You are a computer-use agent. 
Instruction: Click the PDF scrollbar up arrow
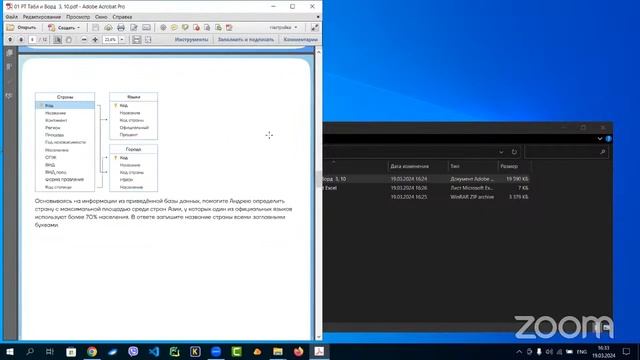pos(318,52)
